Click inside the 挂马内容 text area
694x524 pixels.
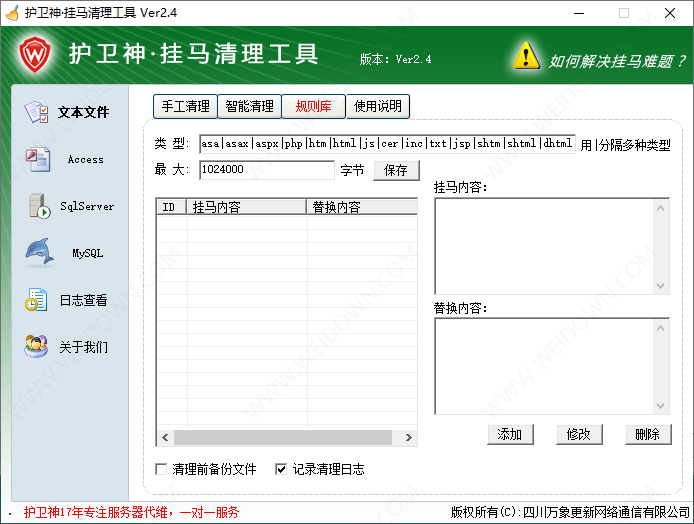pyautogui.click(x=544, y=246)
